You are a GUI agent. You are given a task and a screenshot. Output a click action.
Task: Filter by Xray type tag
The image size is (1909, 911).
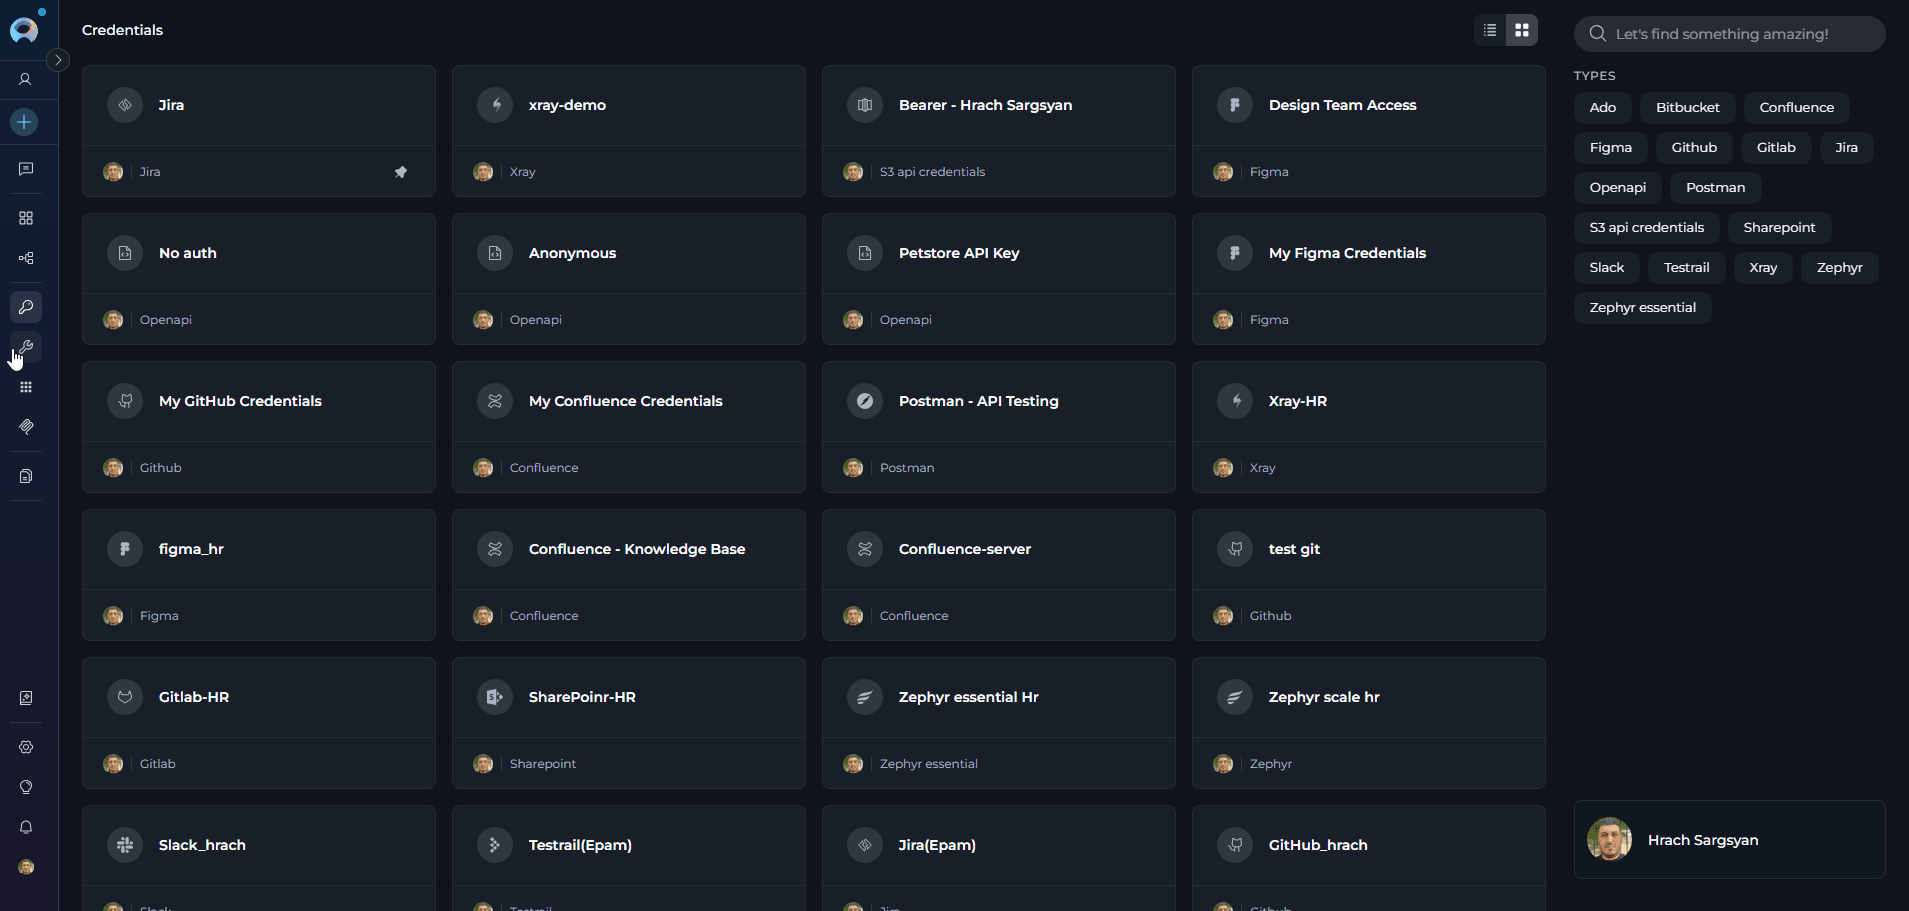click(x=1764, y=267)
